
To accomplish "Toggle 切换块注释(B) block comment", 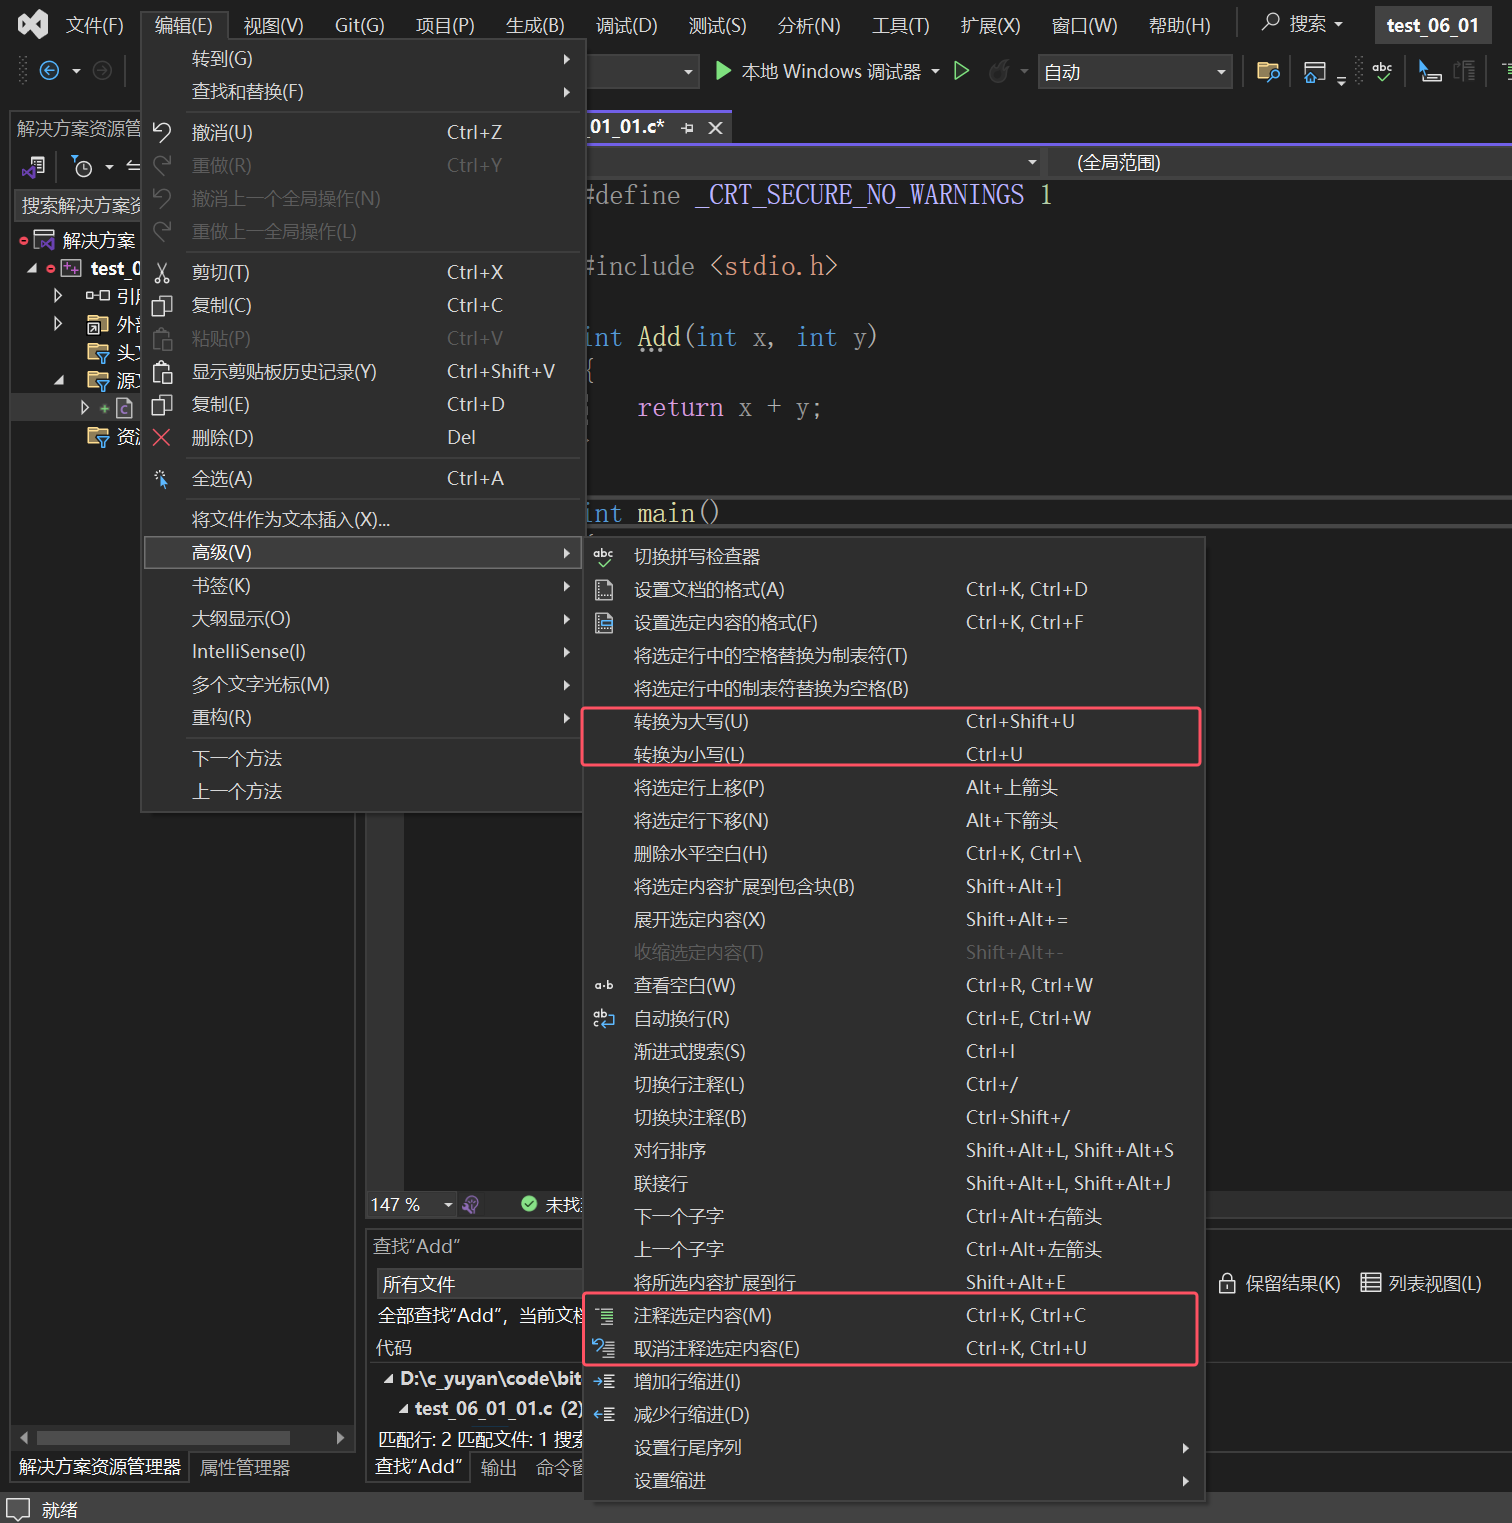I will tap(894, 1117).
